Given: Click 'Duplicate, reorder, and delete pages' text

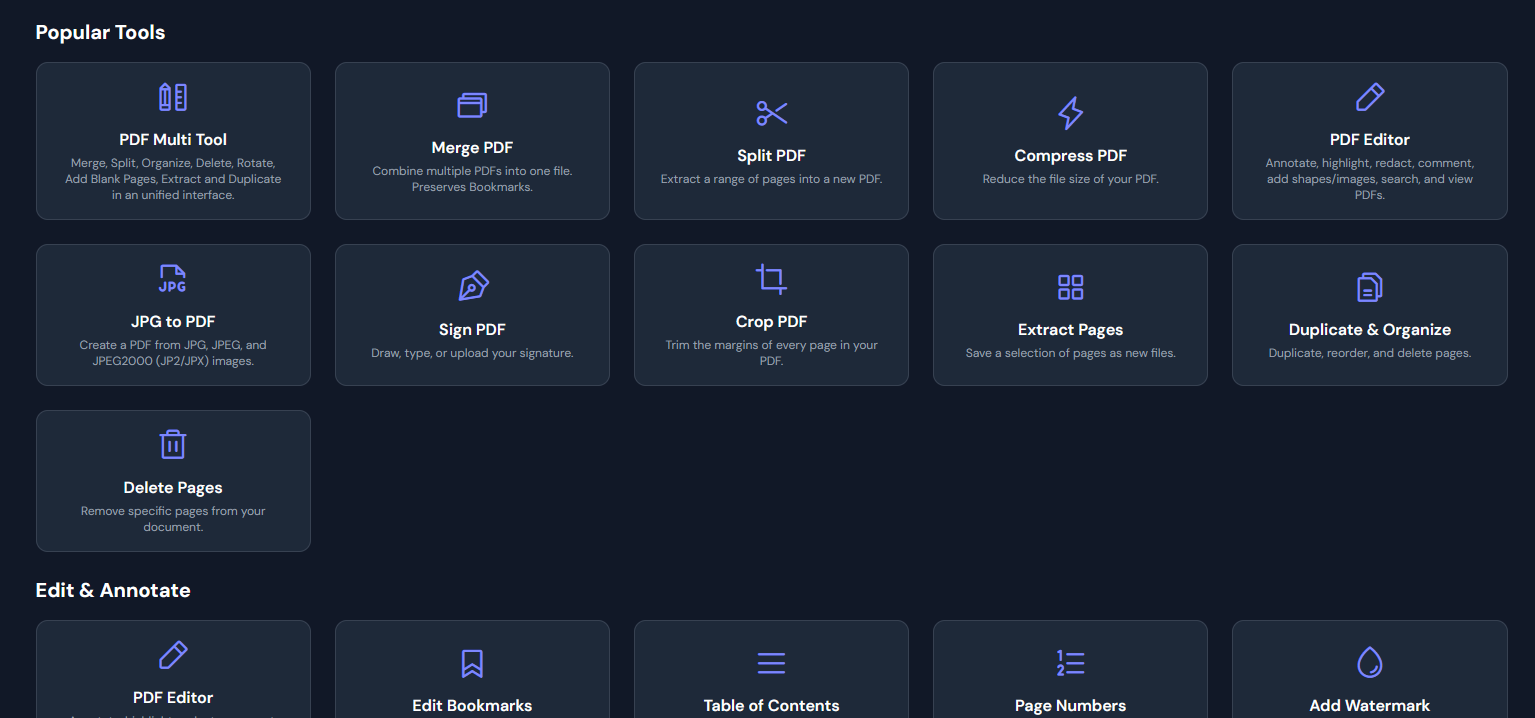Looking at the screenshot, I should [x=1369, y=353].
